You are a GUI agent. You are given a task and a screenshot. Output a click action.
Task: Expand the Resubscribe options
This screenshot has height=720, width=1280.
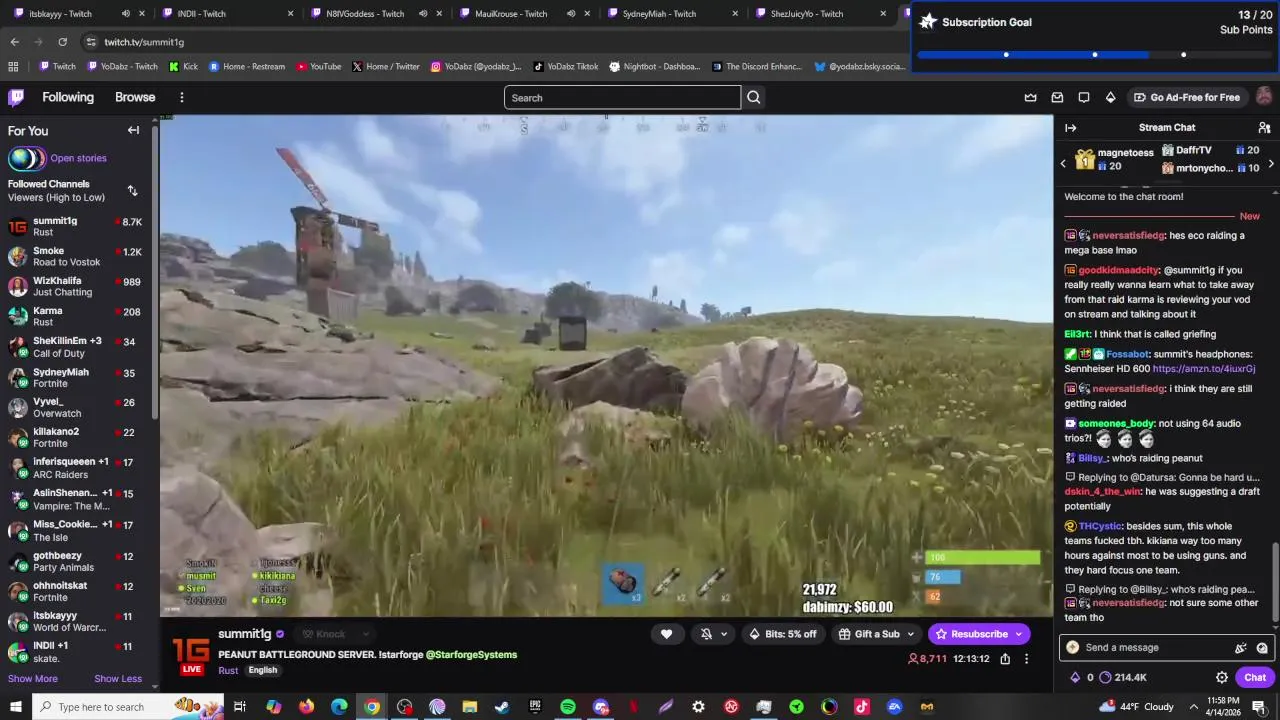click(x=1019, y=634)
